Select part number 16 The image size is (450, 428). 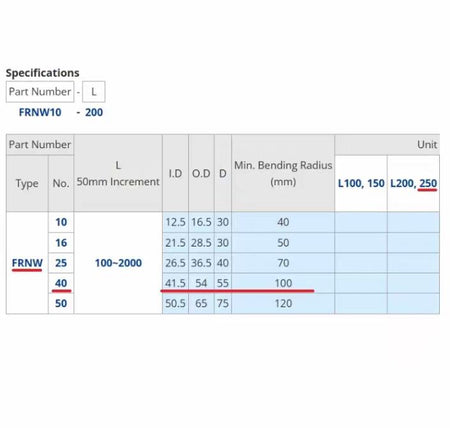(x=61, y=242)
